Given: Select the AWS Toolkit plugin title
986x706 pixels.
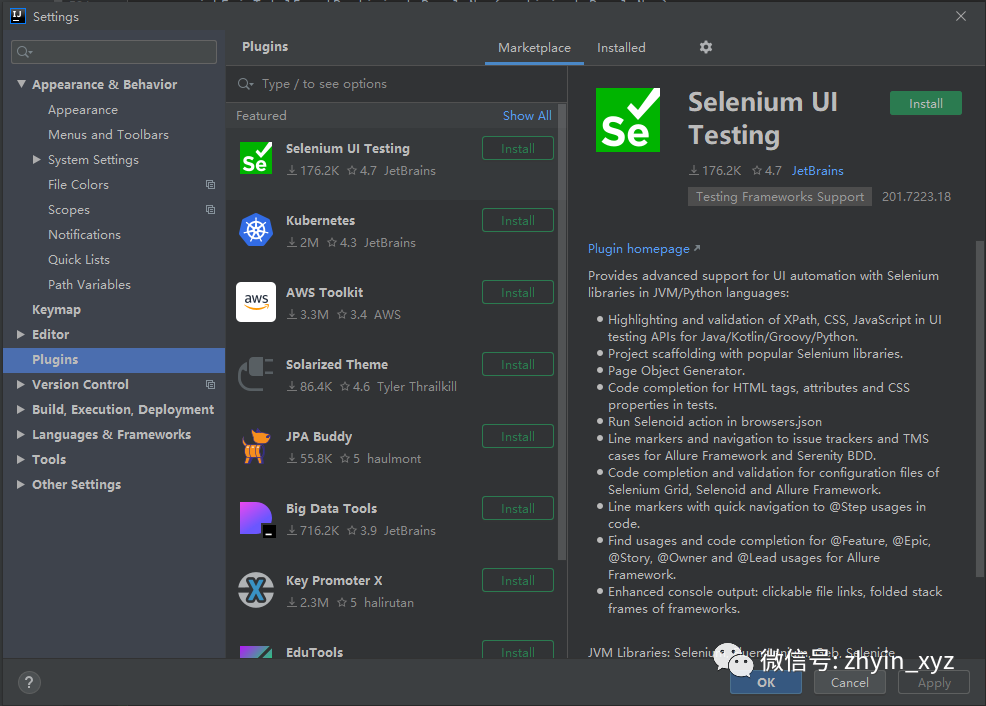Looking at the screenshot, I should (x=324, y=292).
